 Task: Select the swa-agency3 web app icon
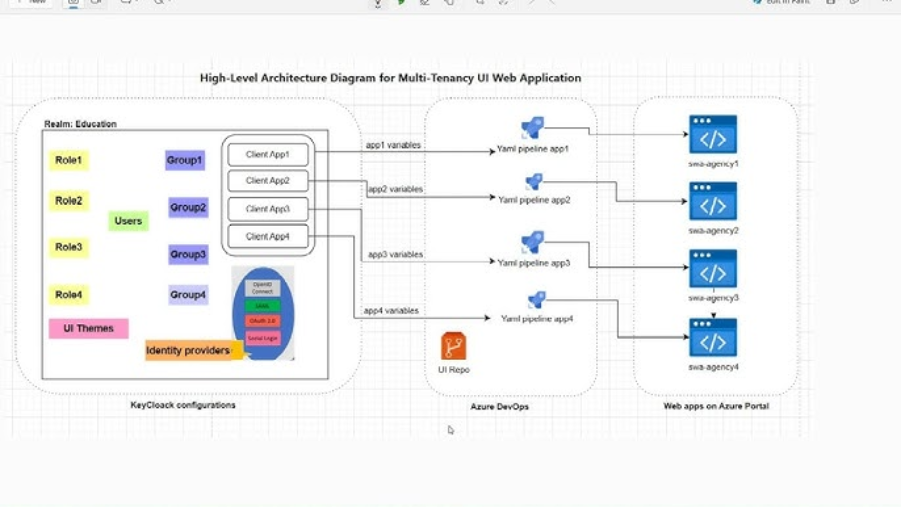(x=713, y=270)
